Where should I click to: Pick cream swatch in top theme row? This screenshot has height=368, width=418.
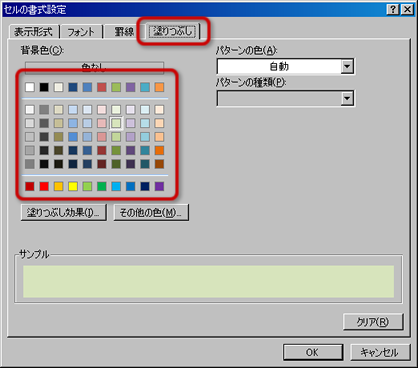click(58, 87)
